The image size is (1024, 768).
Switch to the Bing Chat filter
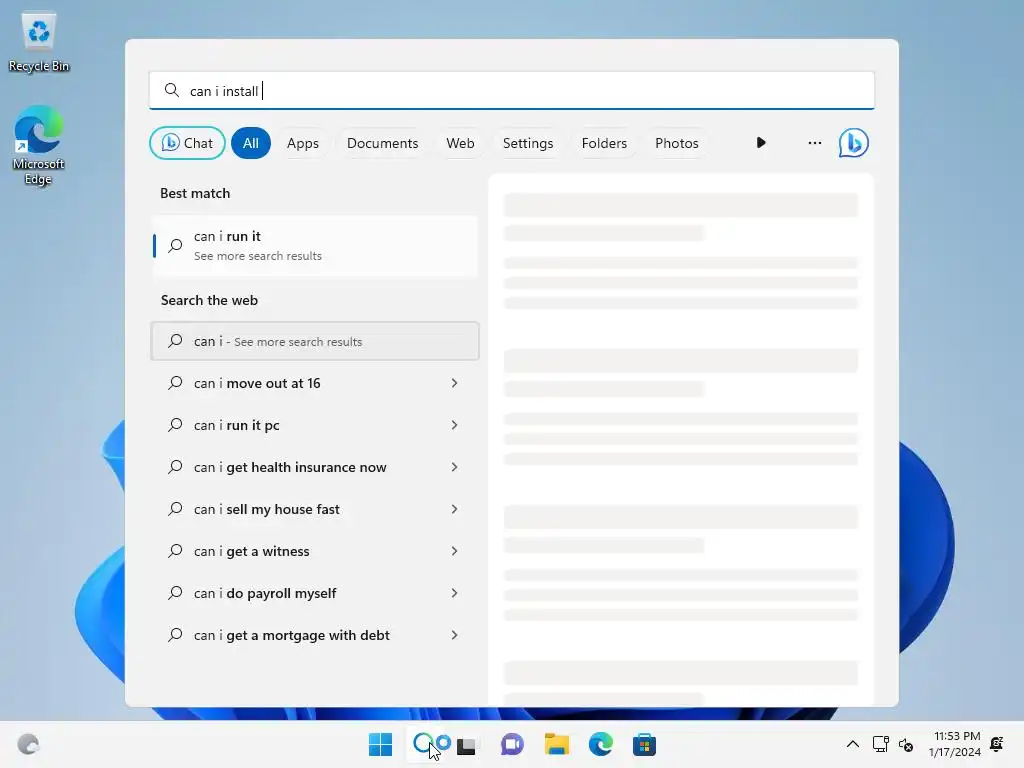187,143
